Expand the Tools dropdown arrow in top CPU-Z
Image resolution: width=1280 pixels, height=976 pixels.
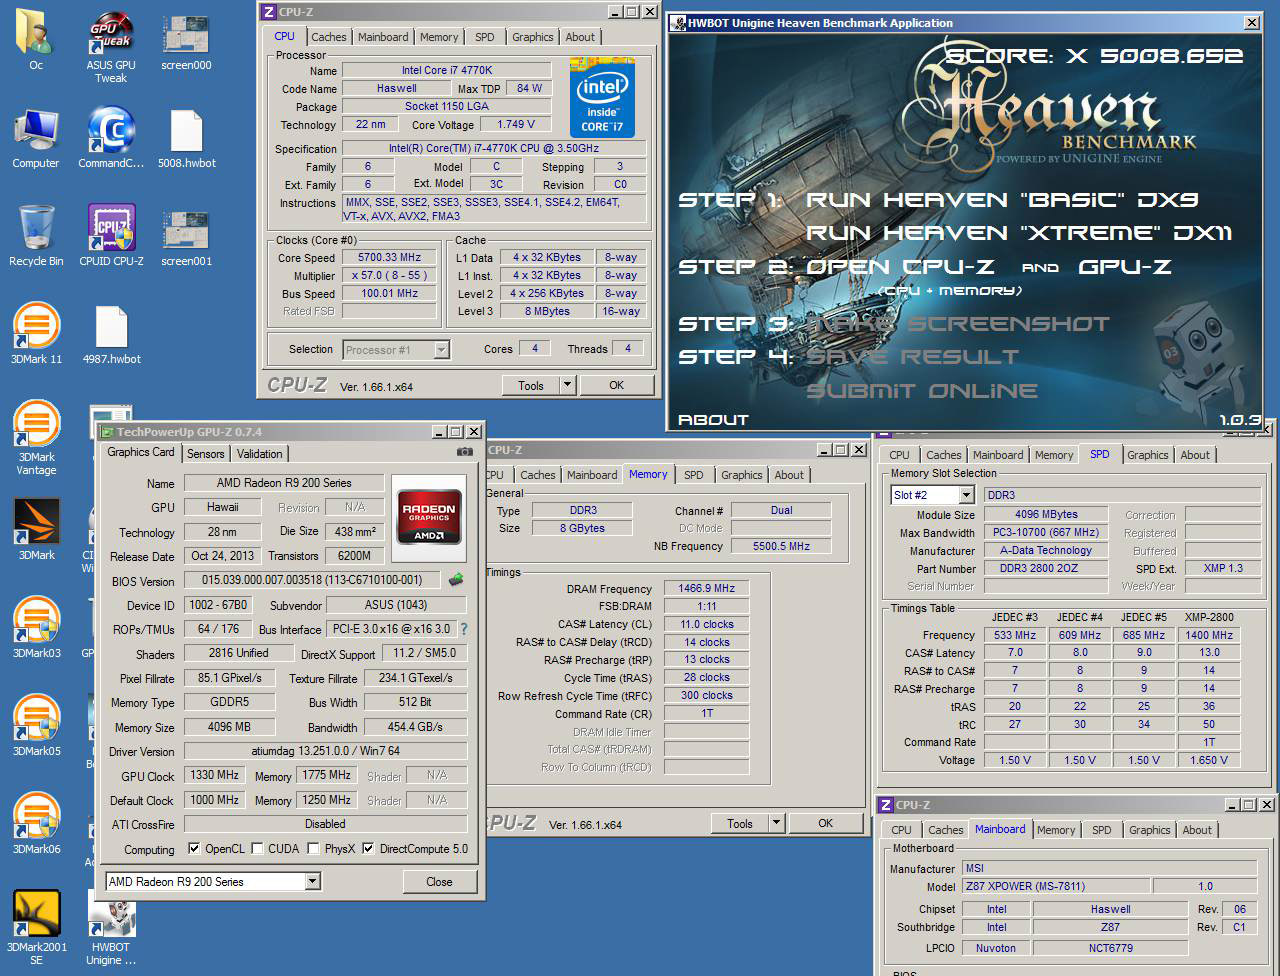point(567,385)
